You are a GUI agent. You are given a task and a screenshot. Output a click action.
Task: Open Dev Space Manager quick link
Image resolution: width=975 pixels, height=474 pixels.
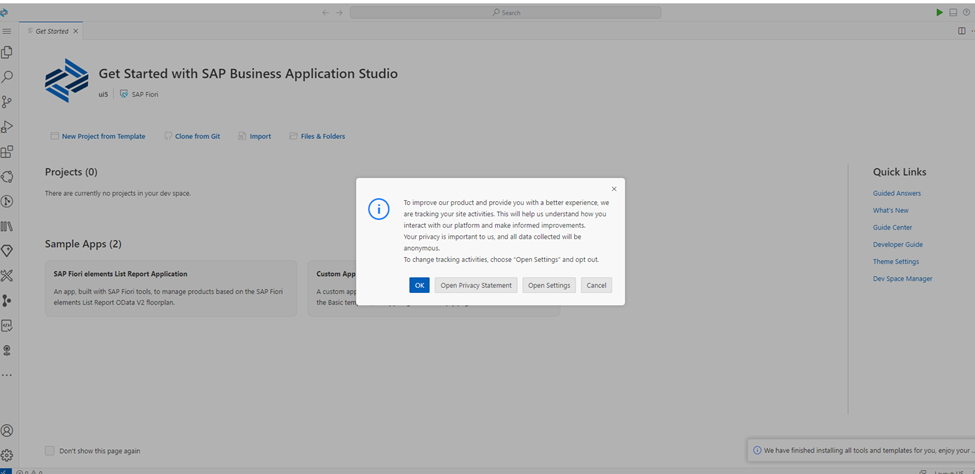(x=902, y=279)
